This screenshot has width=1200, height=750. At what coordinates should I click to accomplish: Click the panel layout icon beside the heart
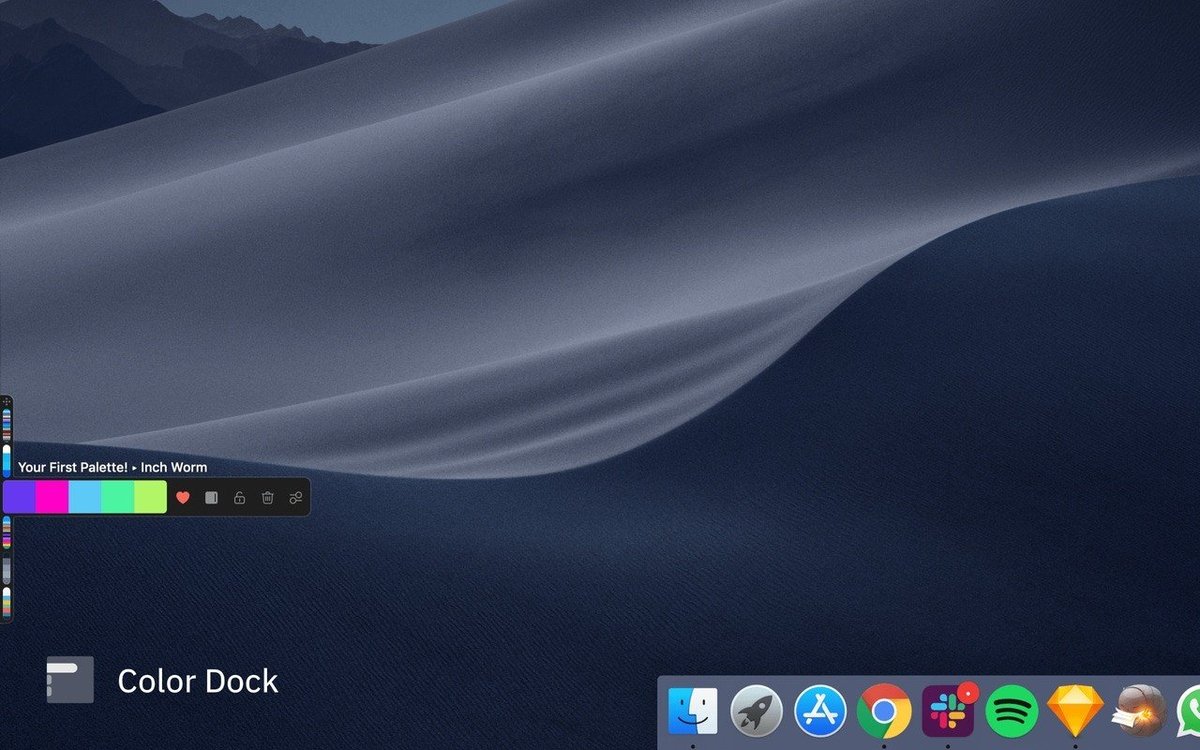coord(211,498)
